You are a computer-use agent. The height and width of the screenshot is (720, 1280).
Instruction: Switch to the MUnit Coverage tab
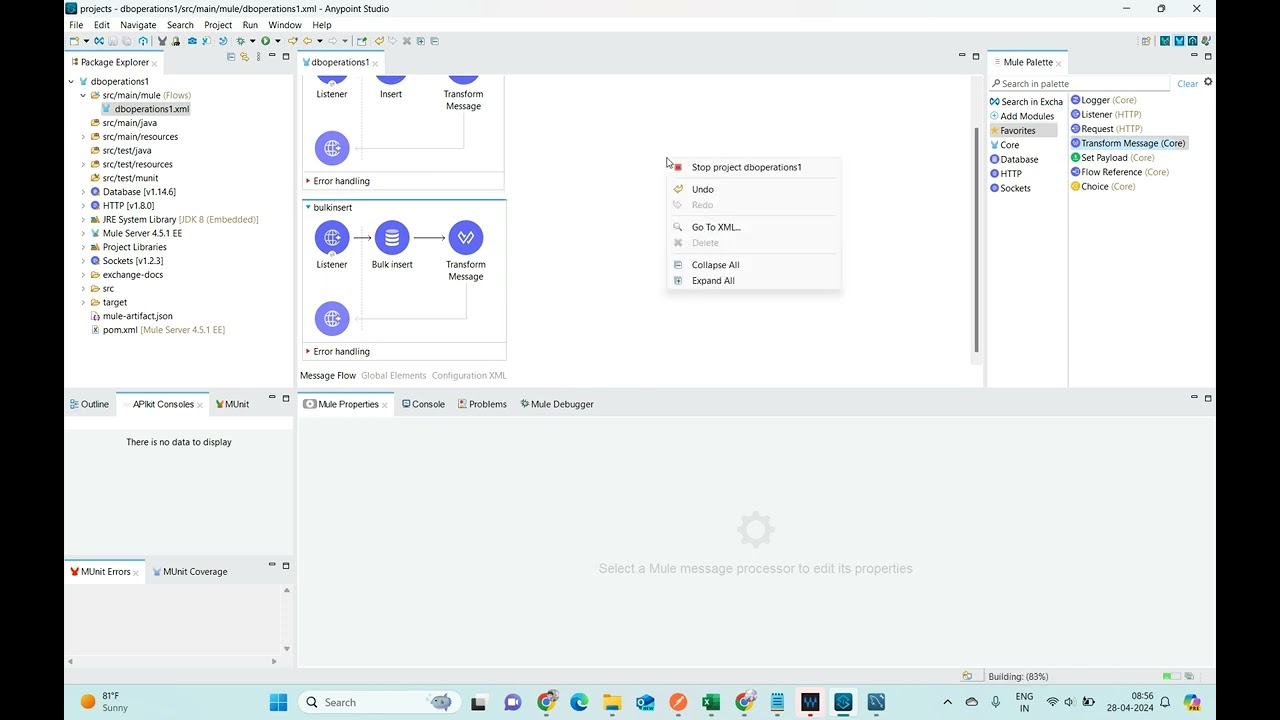click(x=190, y=572)
